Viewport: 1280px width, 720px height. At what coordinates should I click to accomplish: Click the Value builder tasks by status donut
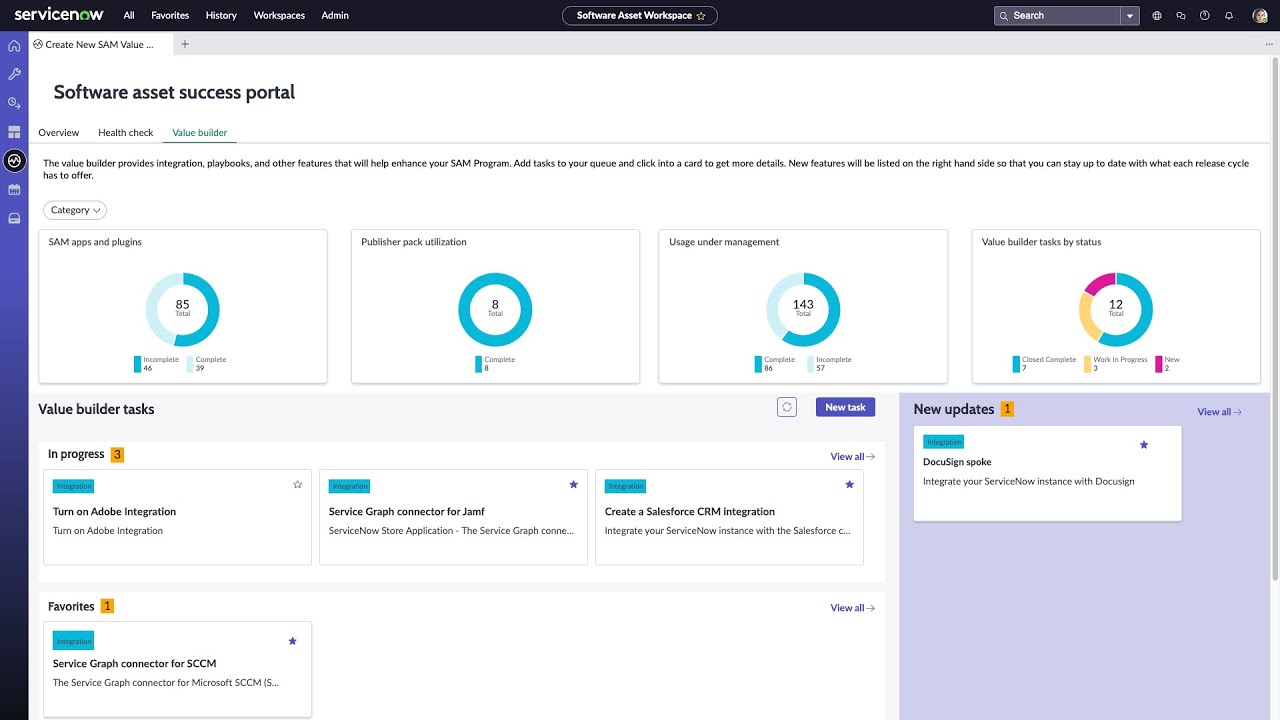1116,309
